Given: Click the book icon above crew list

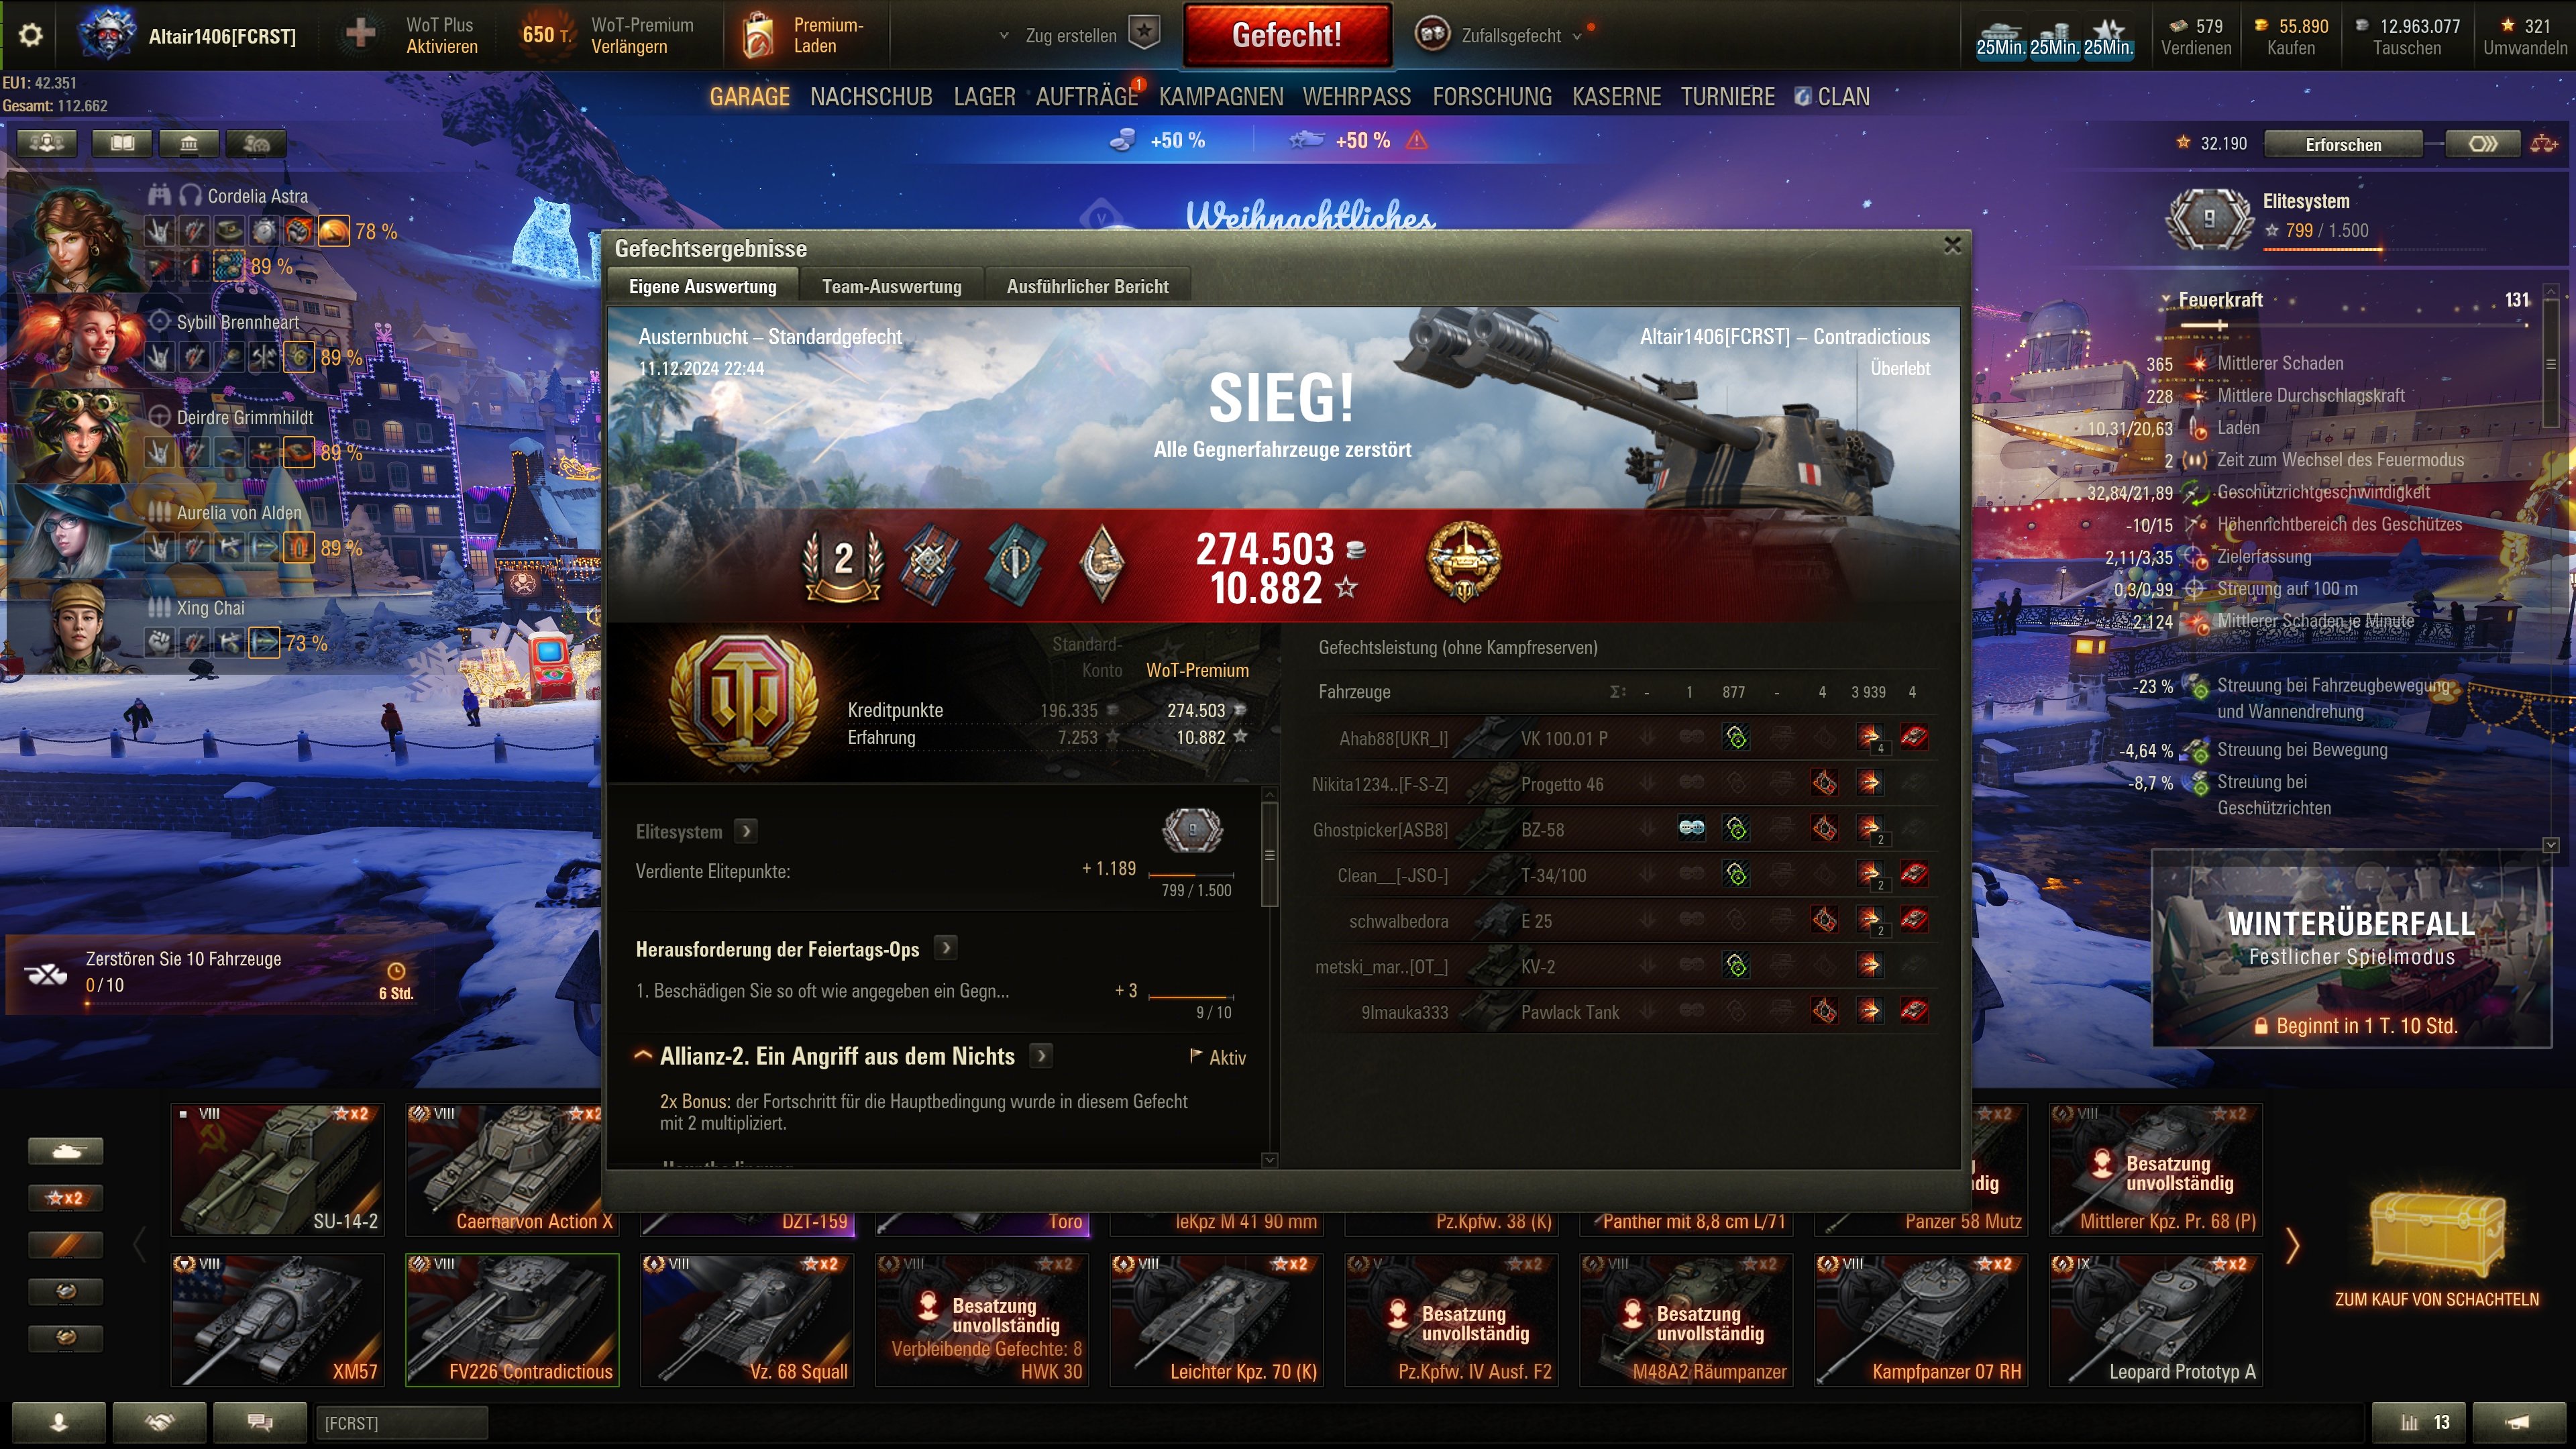Looking at the screenshot, I should click(x=122, y=144).
